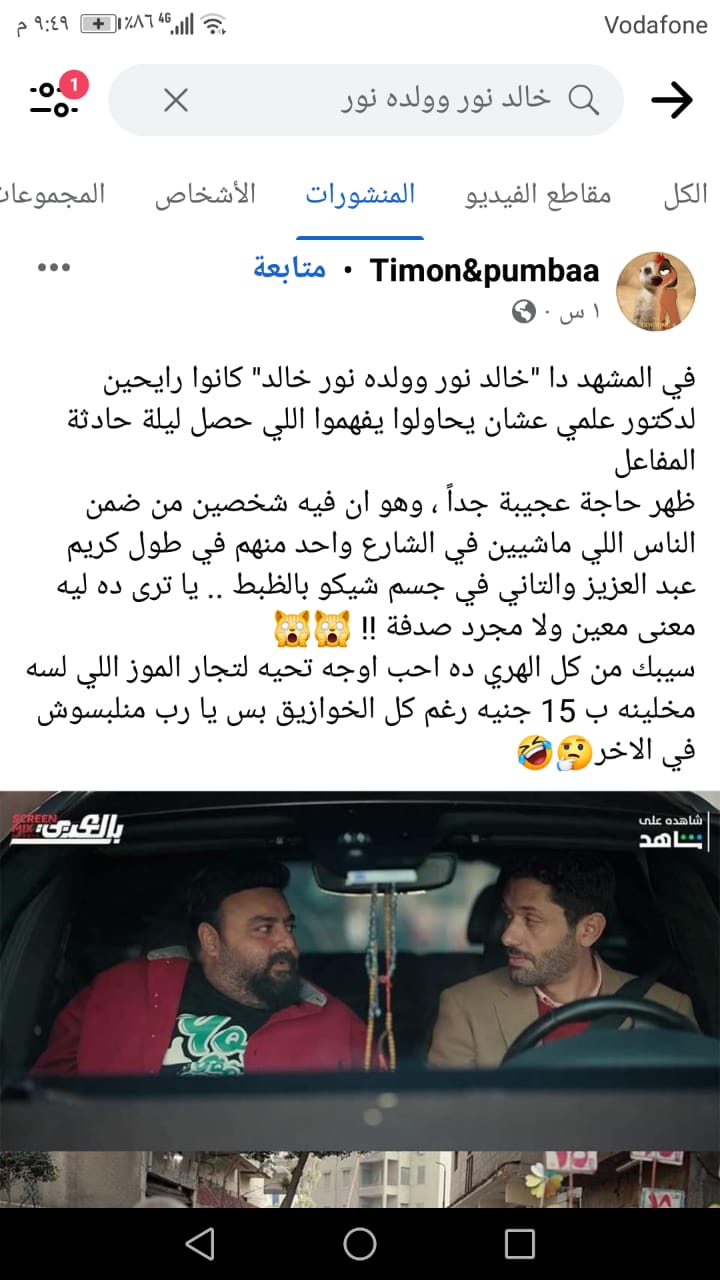Open Timon&pumbaa profile picture

tap(655, 291)
